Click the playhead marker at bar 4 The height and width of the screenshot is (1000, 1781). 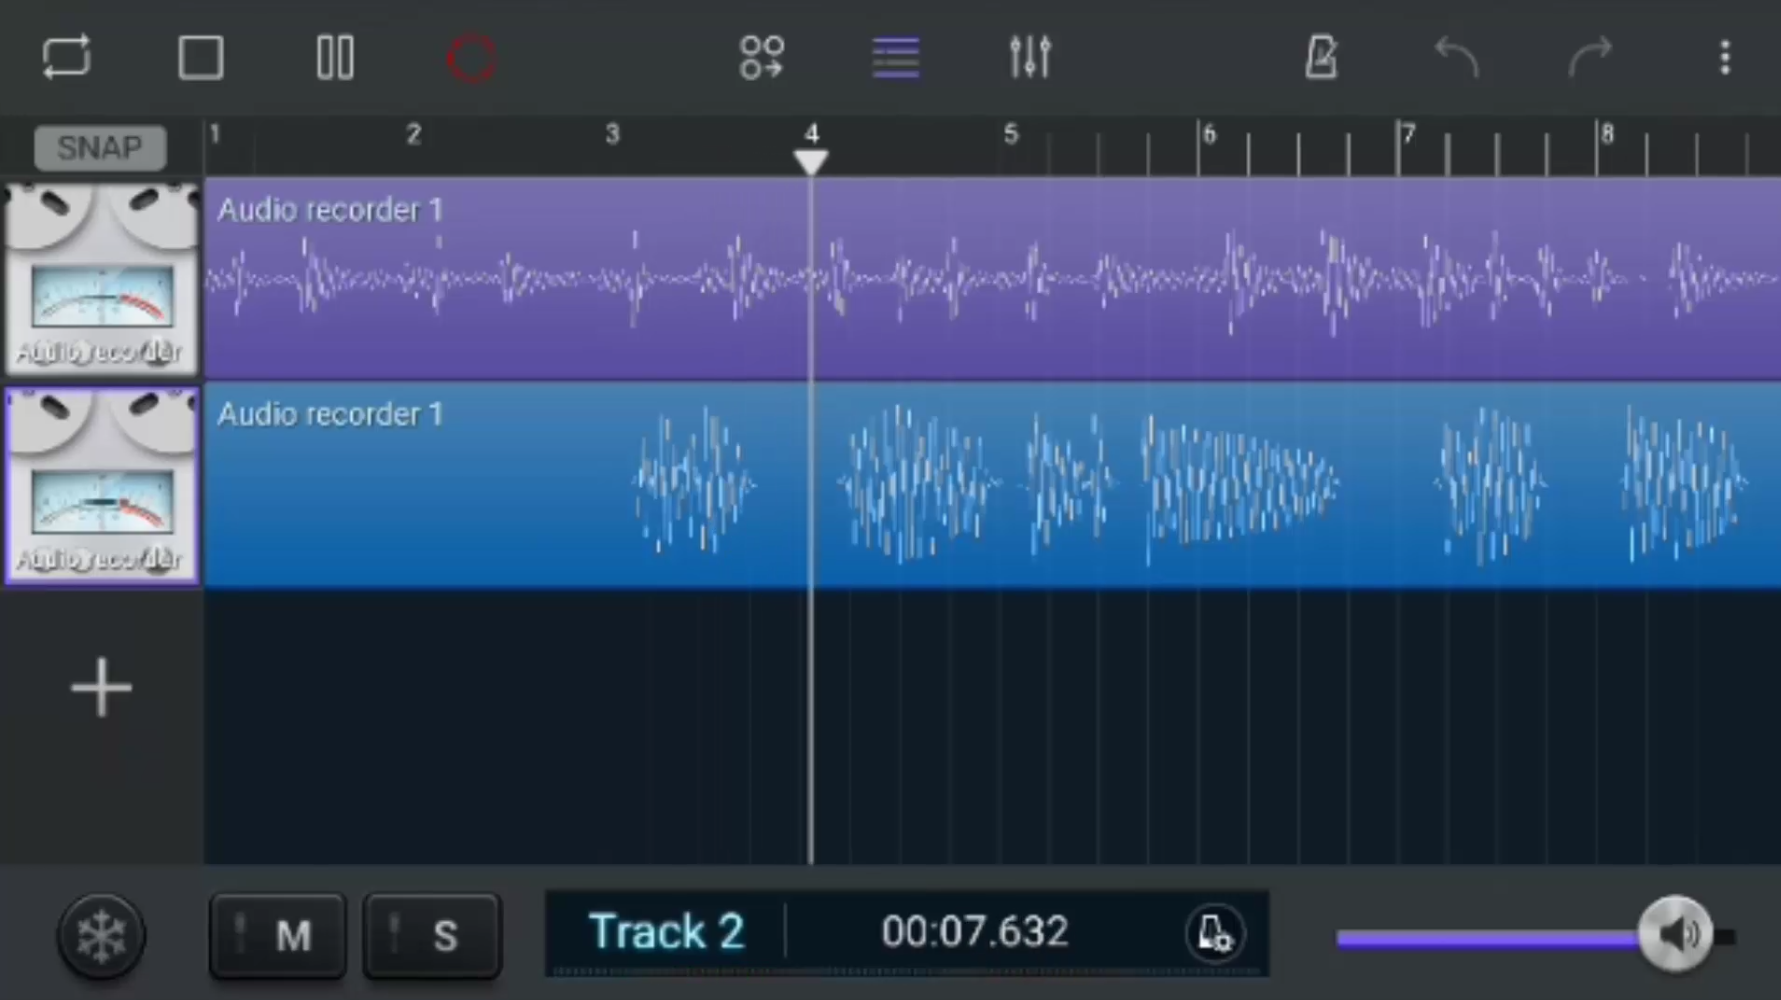[x=811, y=160]
